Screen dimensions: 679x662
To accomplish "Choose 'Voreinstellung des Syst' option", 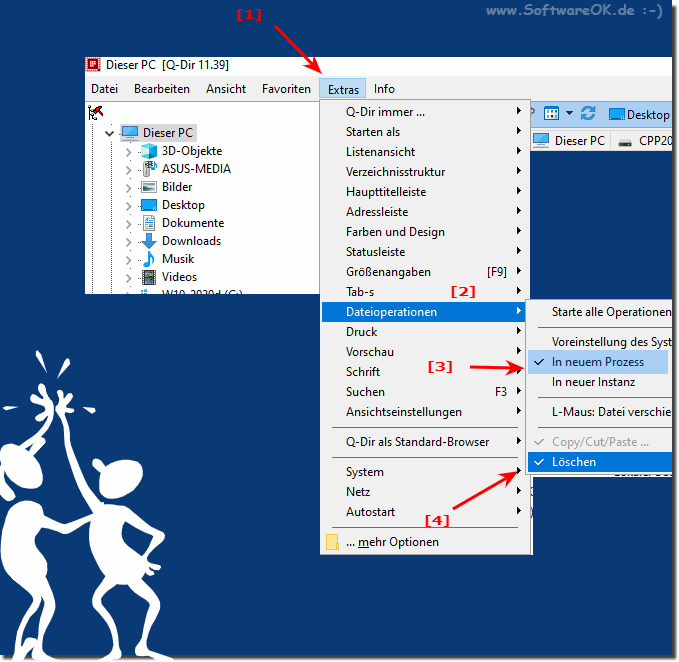I will [600, 342].
